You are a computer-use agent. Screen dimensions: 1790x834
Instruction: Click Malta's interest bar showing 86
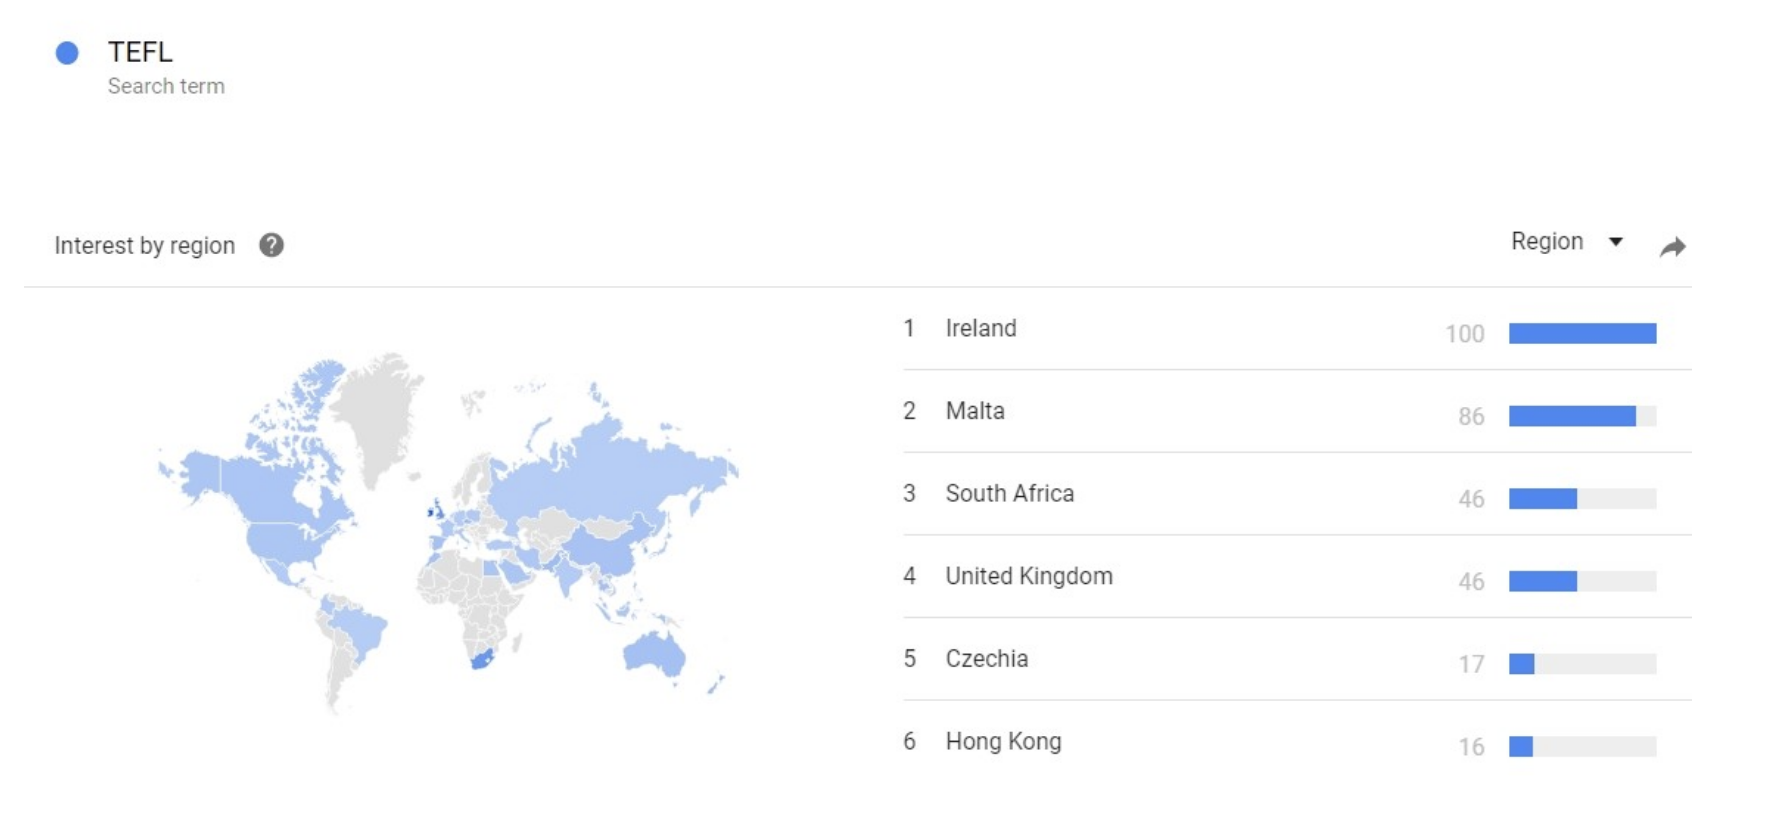click(1572, 416)
